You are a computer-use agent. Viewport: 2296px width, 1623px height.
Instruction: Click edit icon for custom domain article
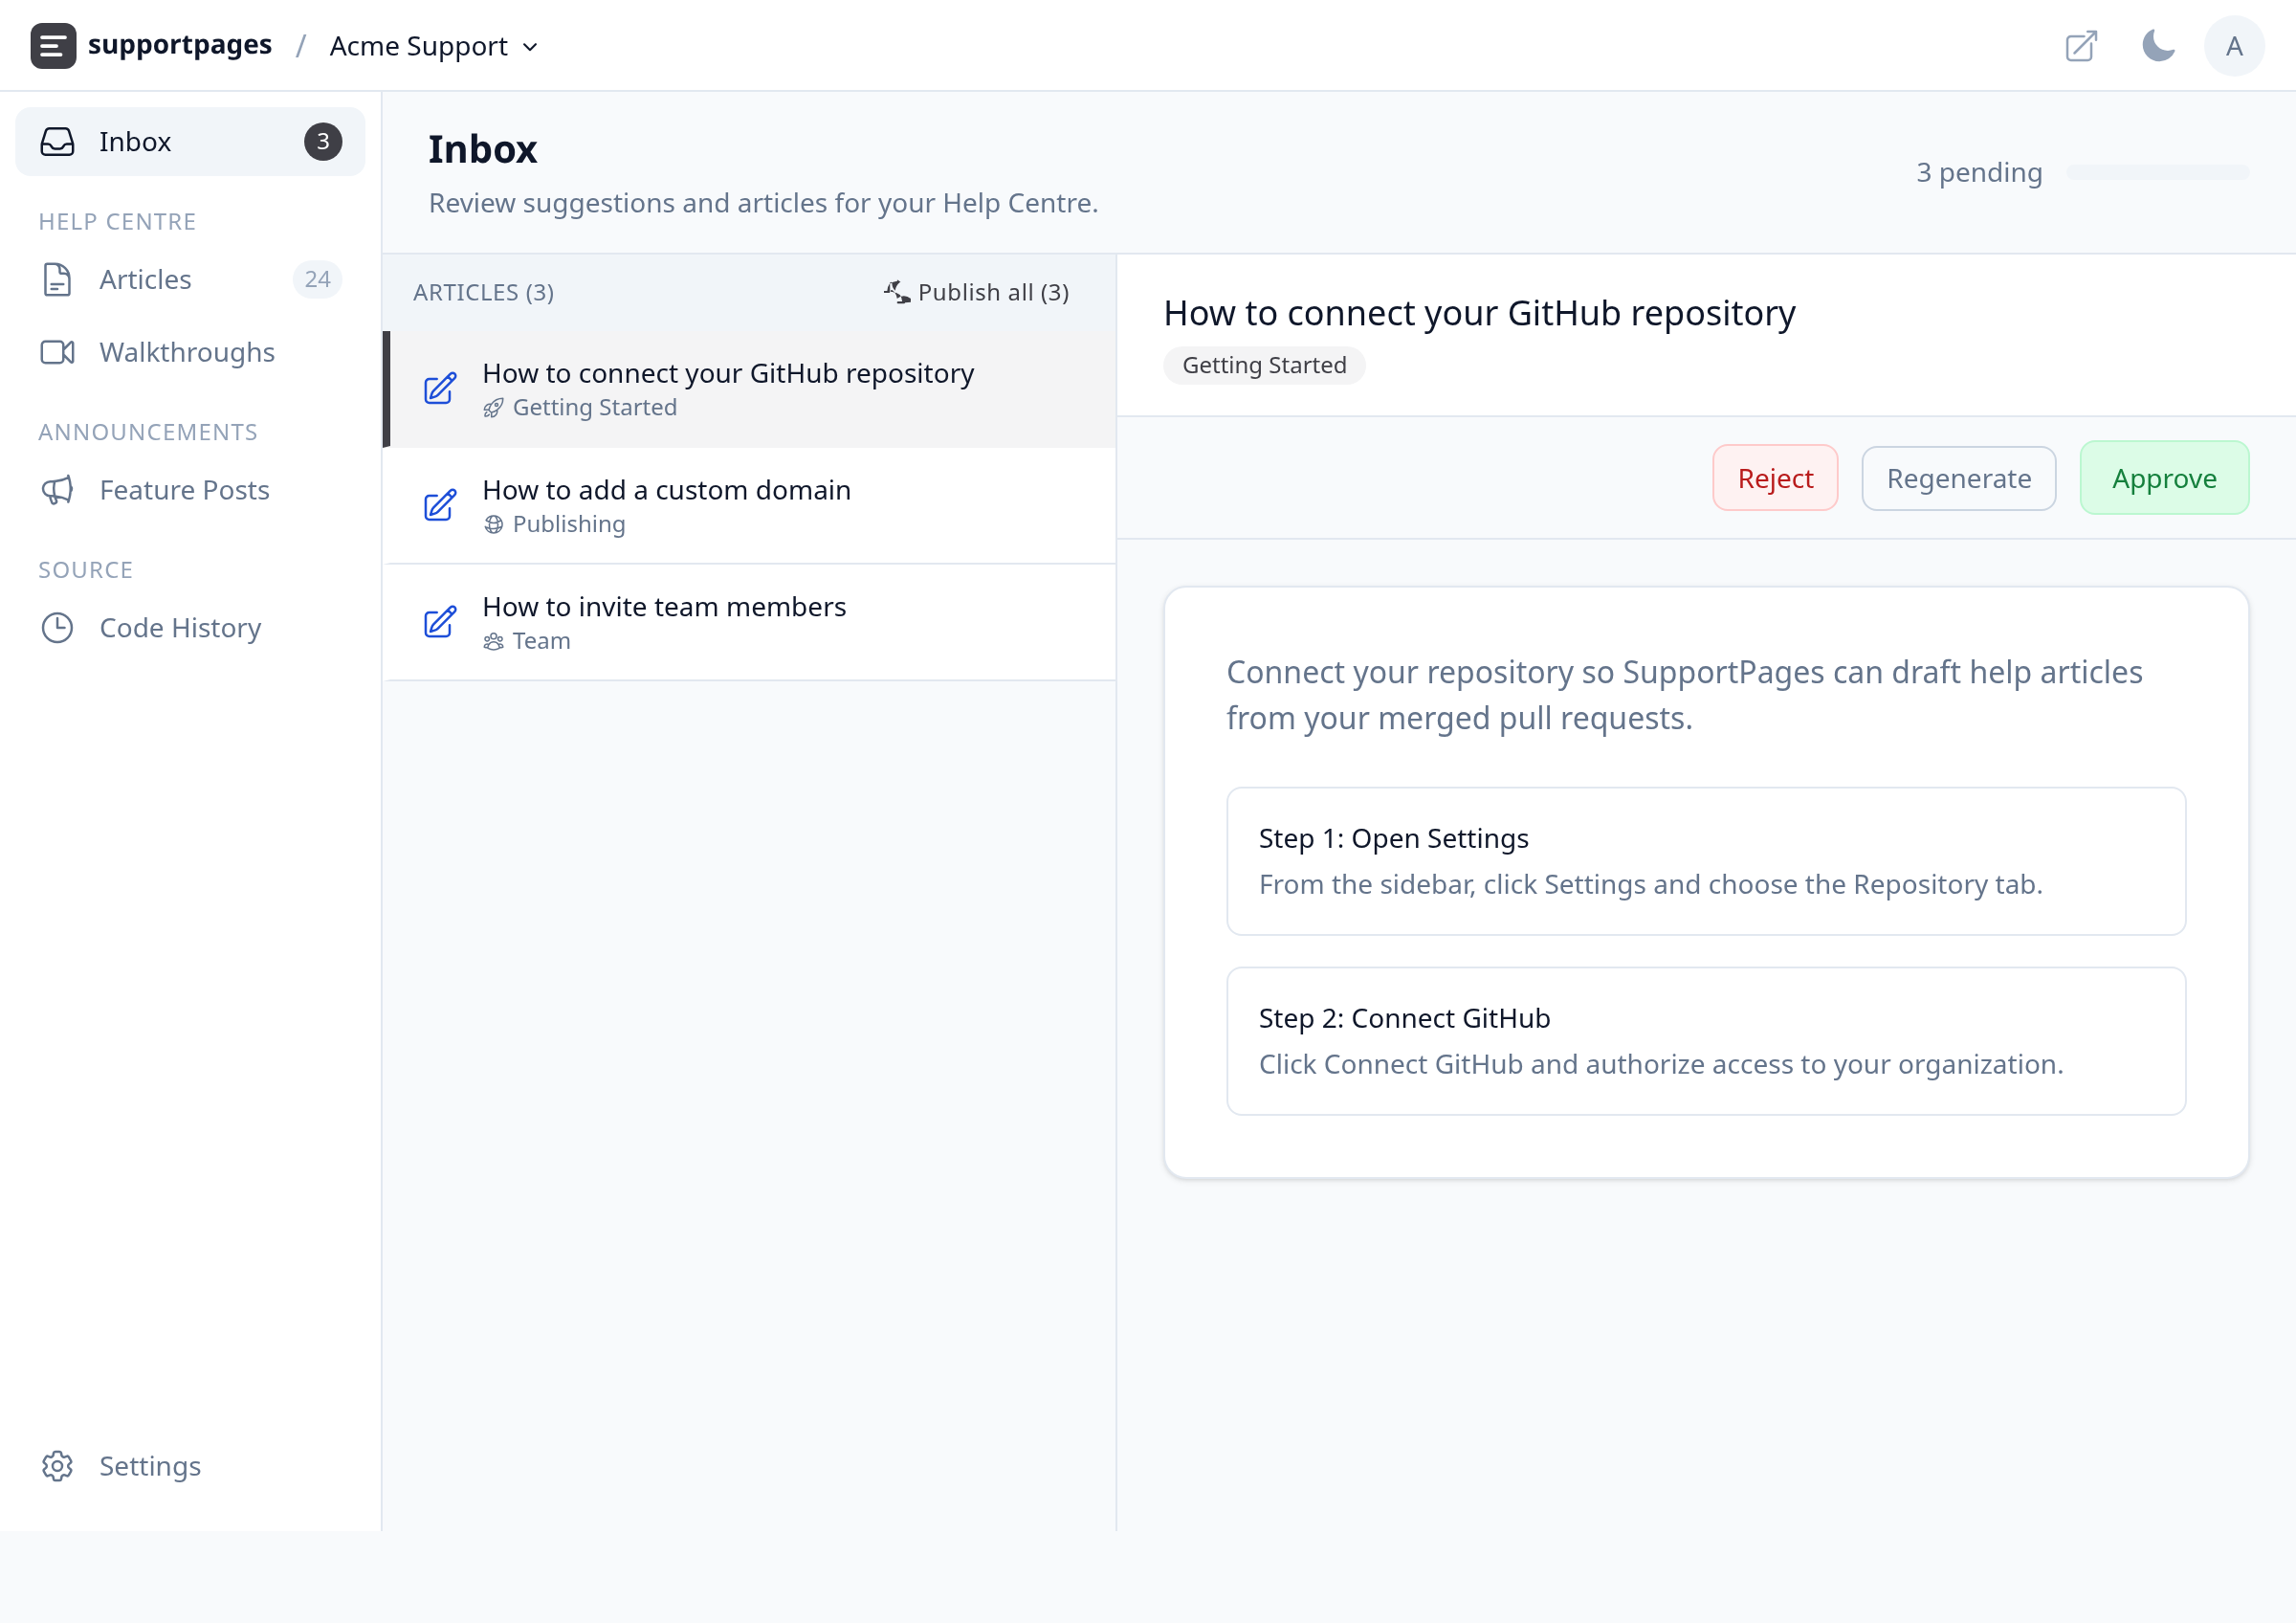[x=440, y=506]
